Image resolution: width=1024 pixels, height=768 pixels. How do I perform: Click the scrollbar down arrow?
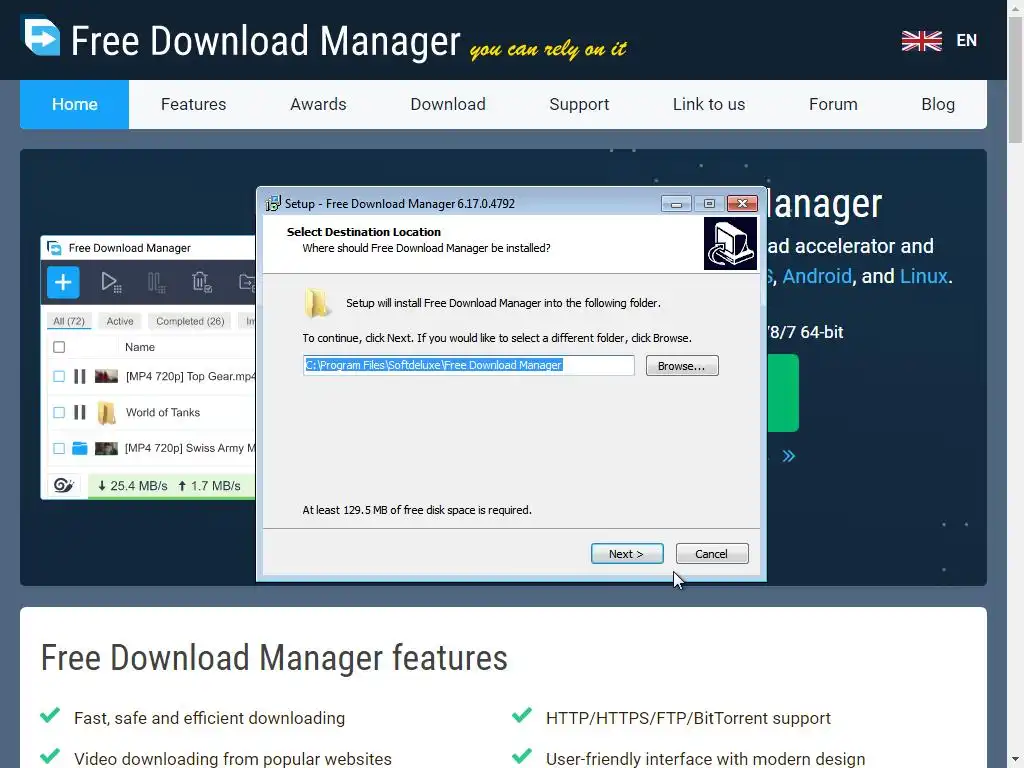click(1015, 760)
